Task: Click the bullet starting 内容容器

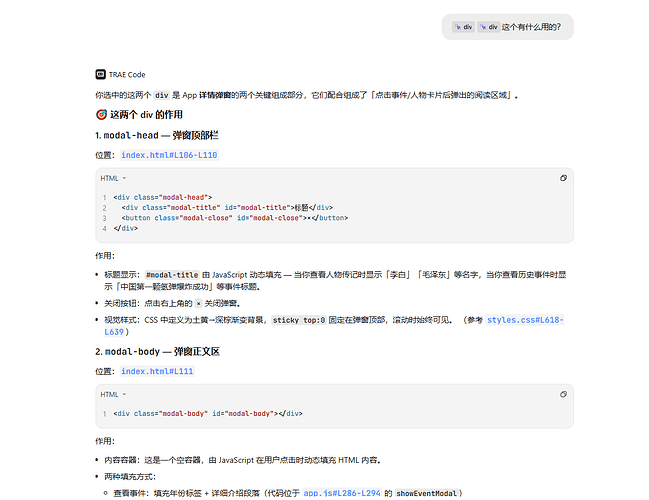Action: coord(243,460)
